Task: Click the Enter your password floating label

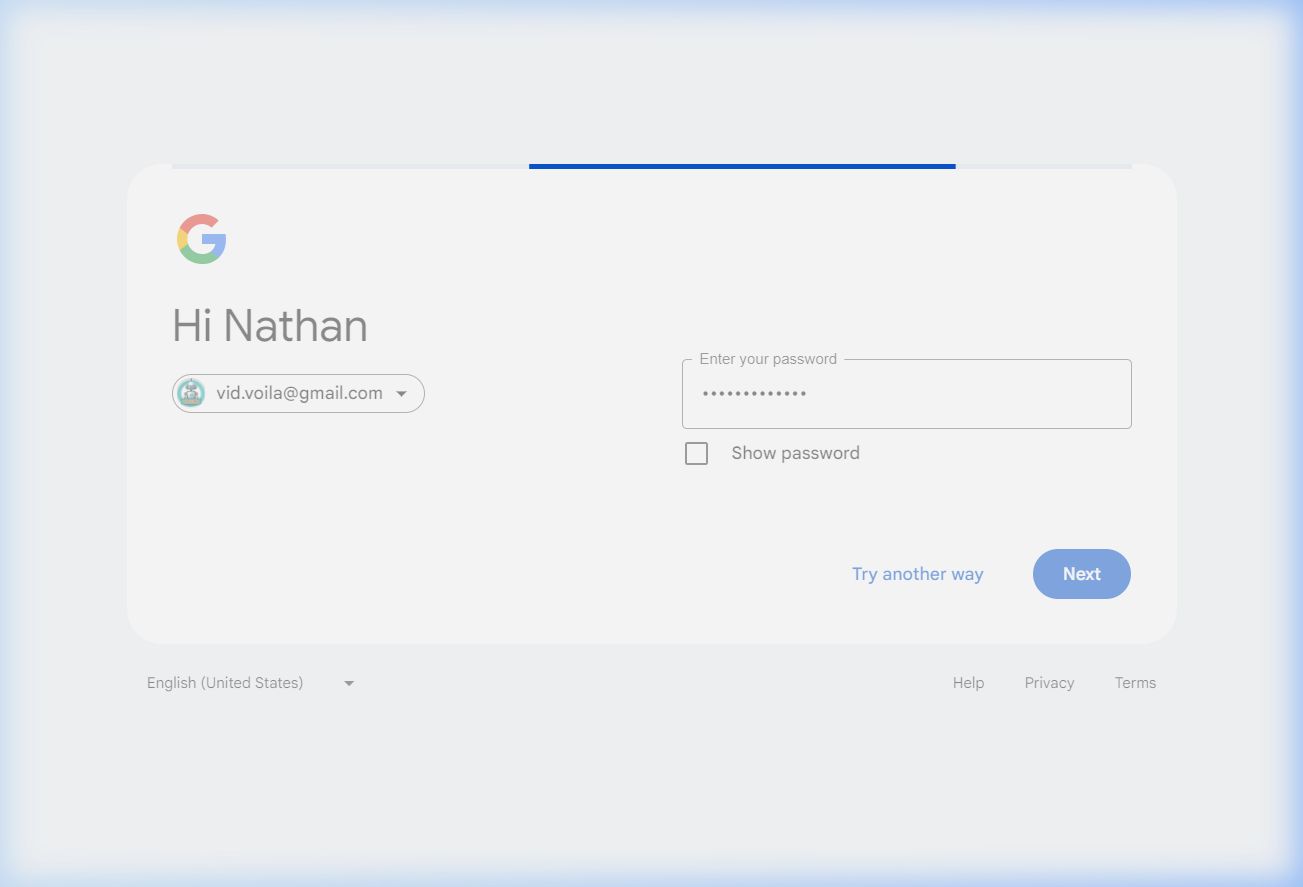Action: click(x=767, y=359)
